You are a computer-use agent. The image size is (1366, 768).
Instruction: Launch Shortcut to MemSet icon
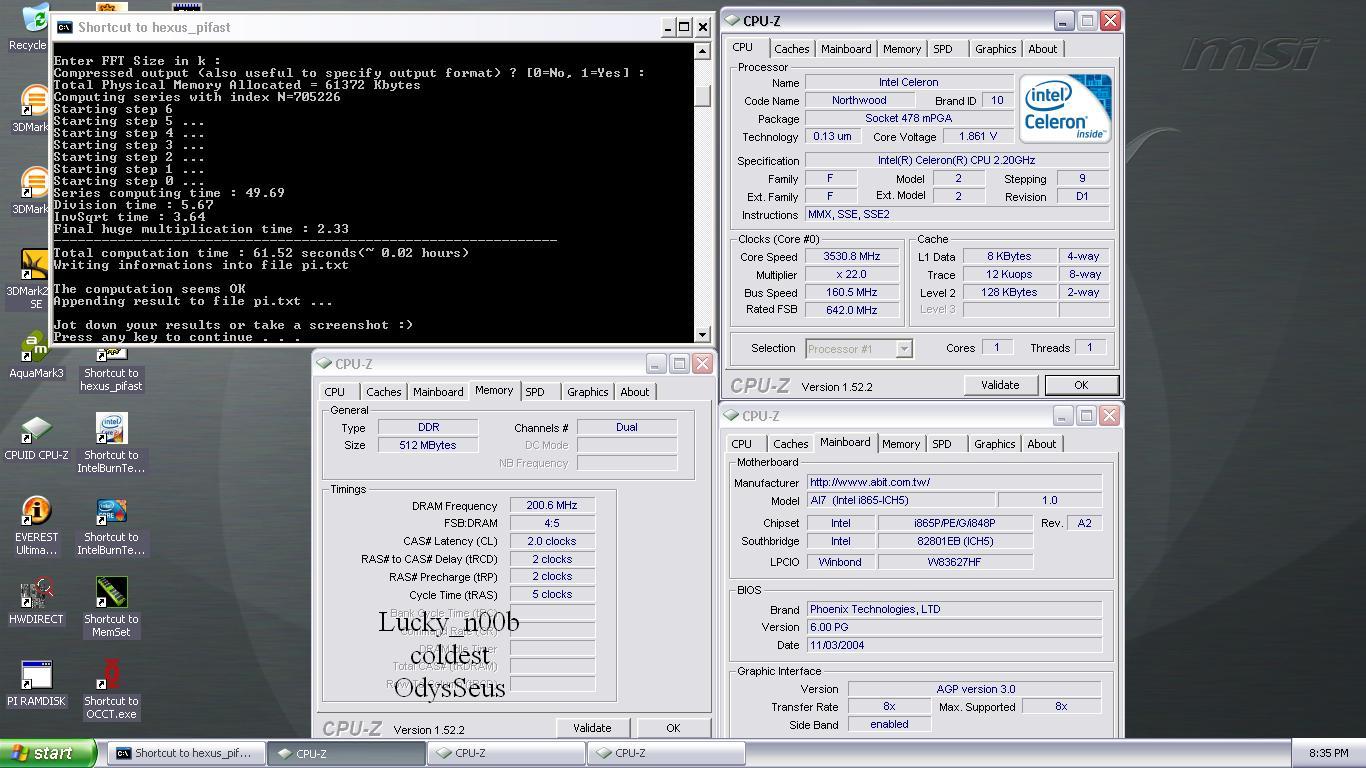tap(111, 608)
